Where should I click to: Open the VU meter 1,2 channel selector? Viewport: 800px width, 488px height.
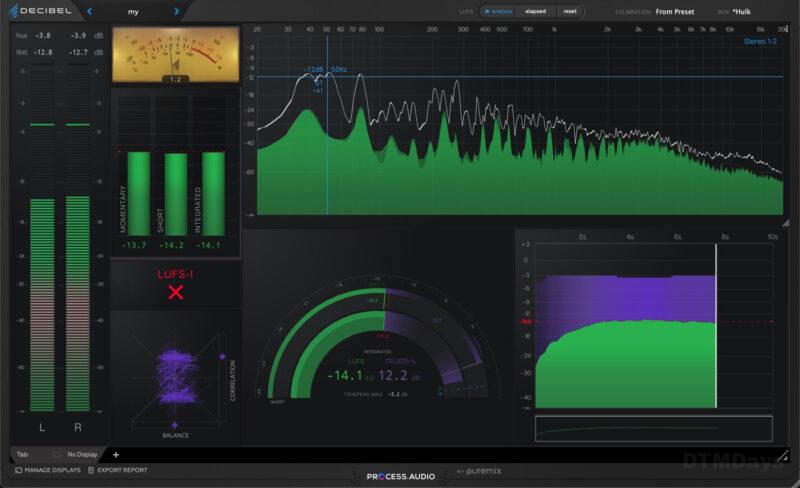[x=175, y=79]
